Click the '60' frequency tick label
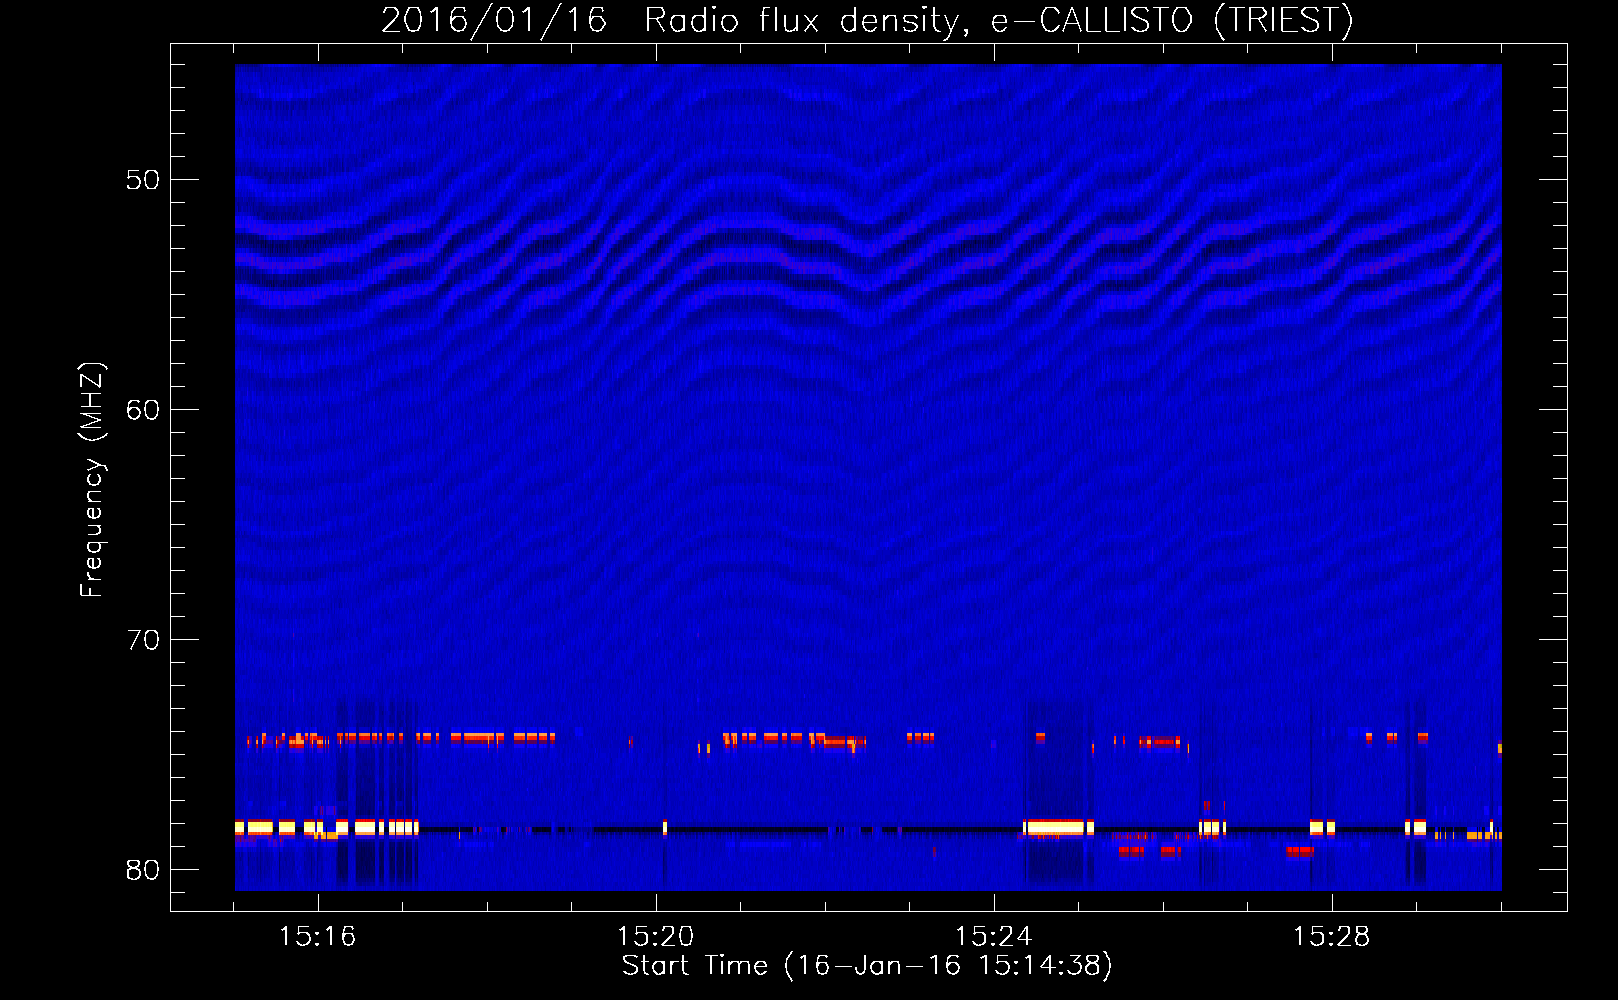The height and width of the screenshot is (1000, 1618). click(x=143, y=410)
